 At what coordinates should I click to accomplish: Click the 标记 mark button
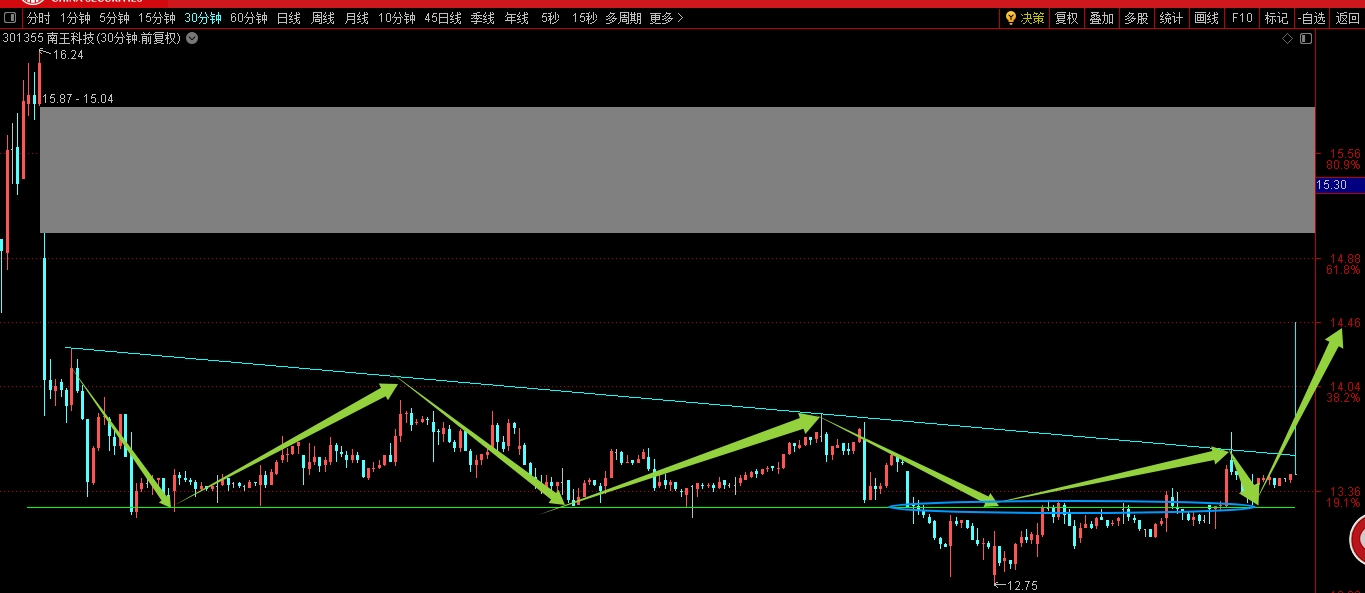(x=1276, y=18)
